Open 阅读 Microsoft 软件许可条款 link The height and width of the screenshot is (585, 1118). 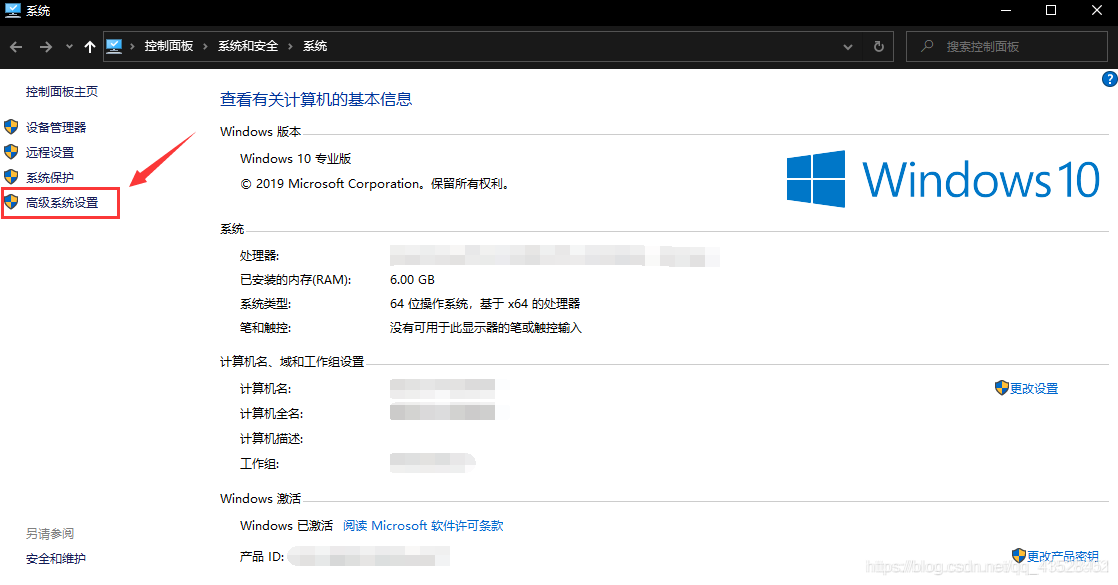pos(424,526)
